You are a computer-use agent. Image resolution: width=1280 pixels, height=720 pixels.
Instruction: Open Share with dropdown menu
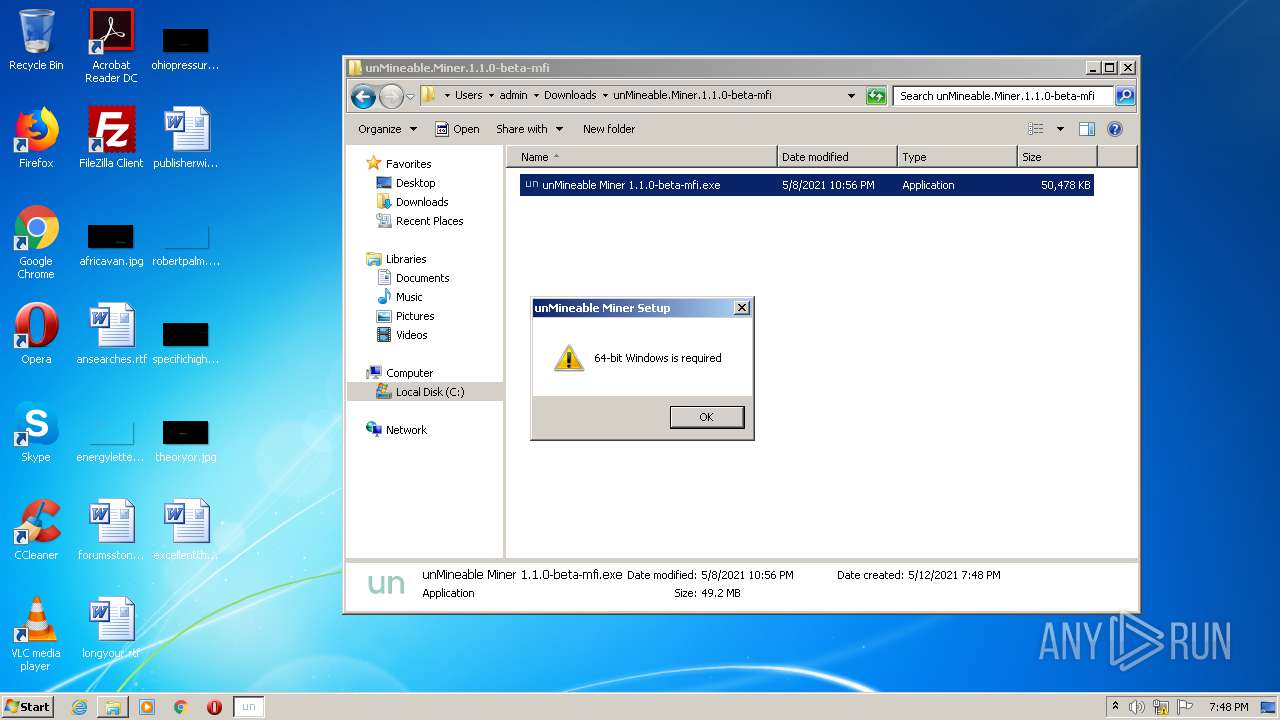coord(530,129)
